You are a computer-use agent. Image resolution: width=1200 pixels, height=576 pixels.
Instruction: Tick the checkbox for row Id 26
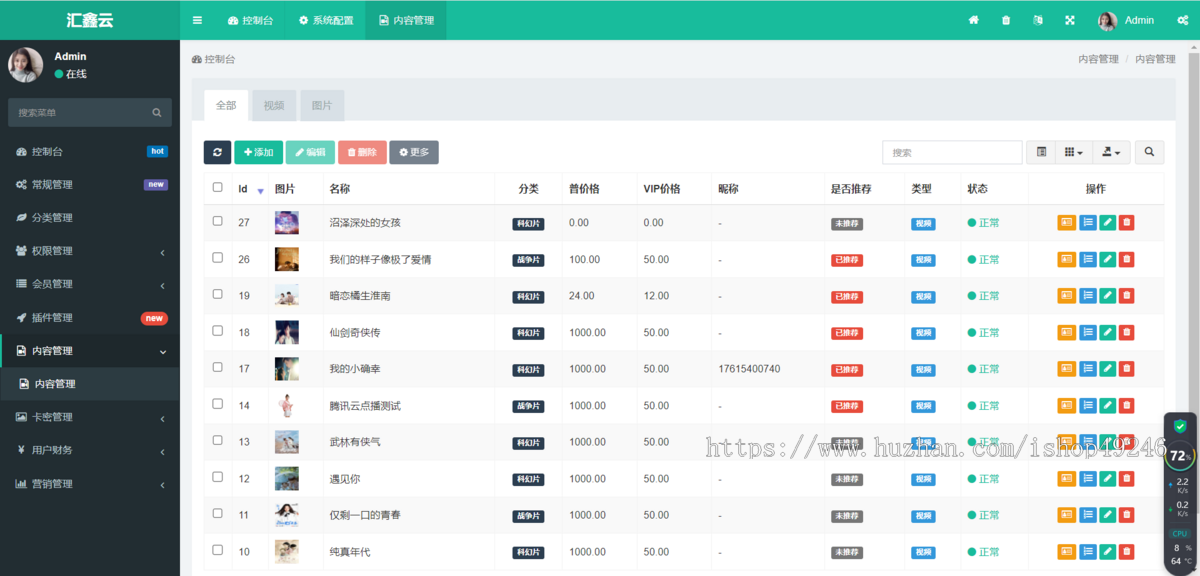pos(218,258)
